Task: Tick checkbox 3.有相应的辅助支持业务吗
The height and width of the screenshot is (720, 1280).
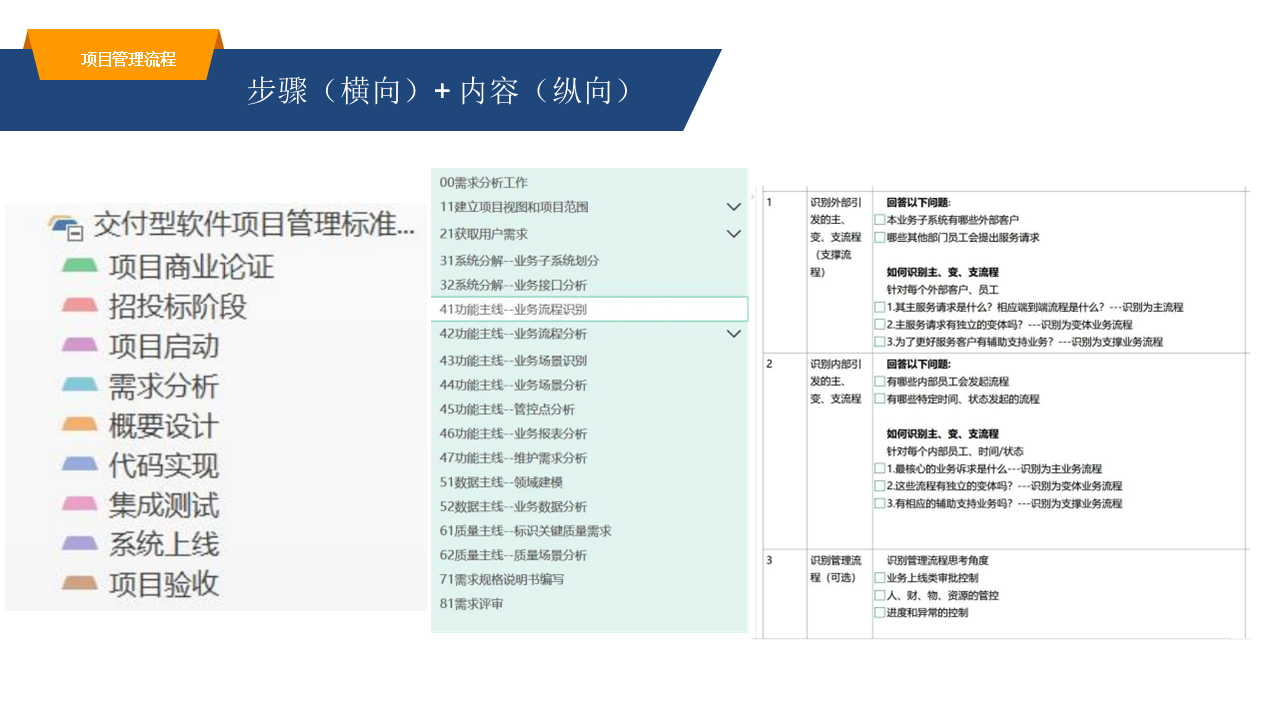Action: tap(879, 504)
